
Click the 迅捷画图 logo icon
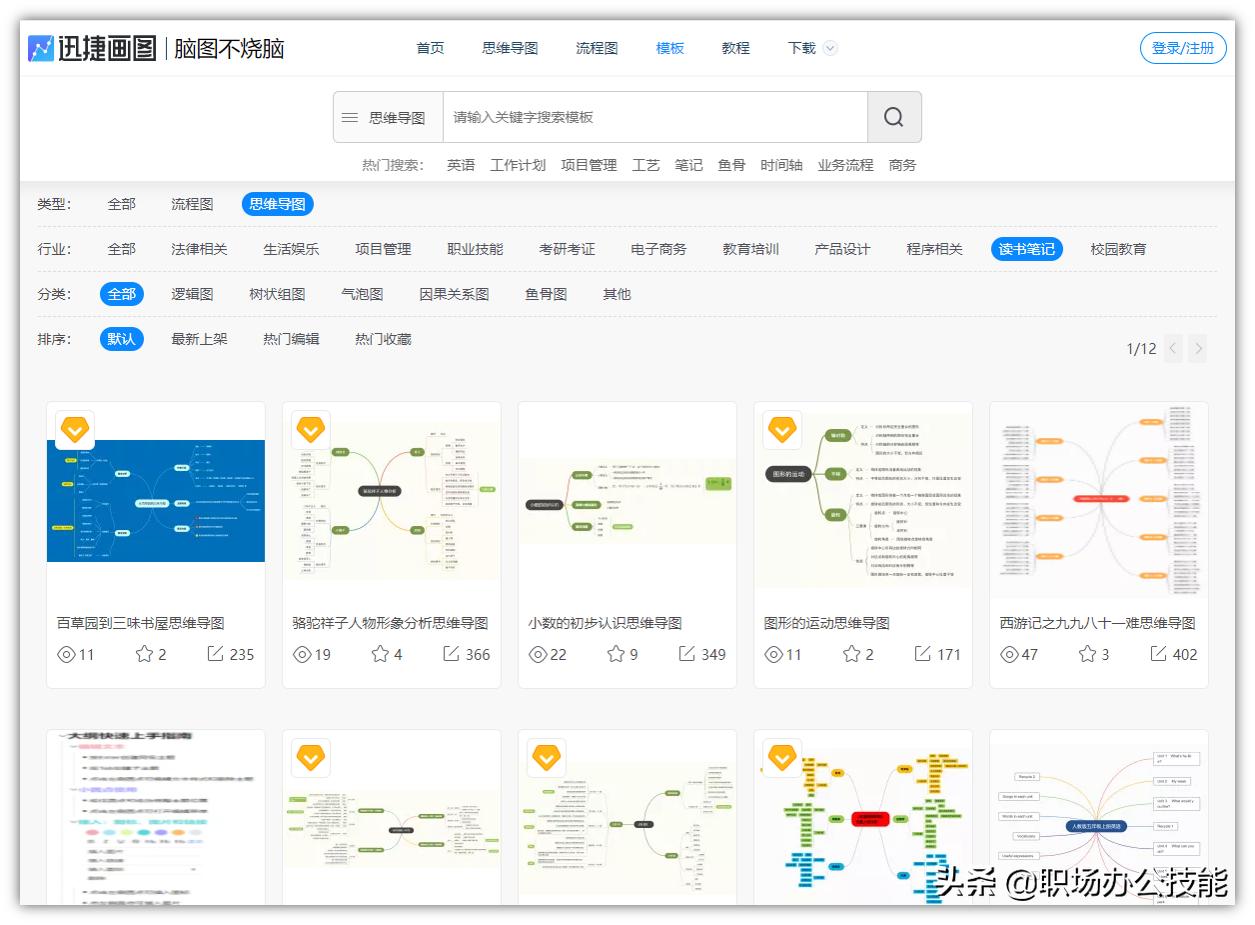tap(38, 47)
